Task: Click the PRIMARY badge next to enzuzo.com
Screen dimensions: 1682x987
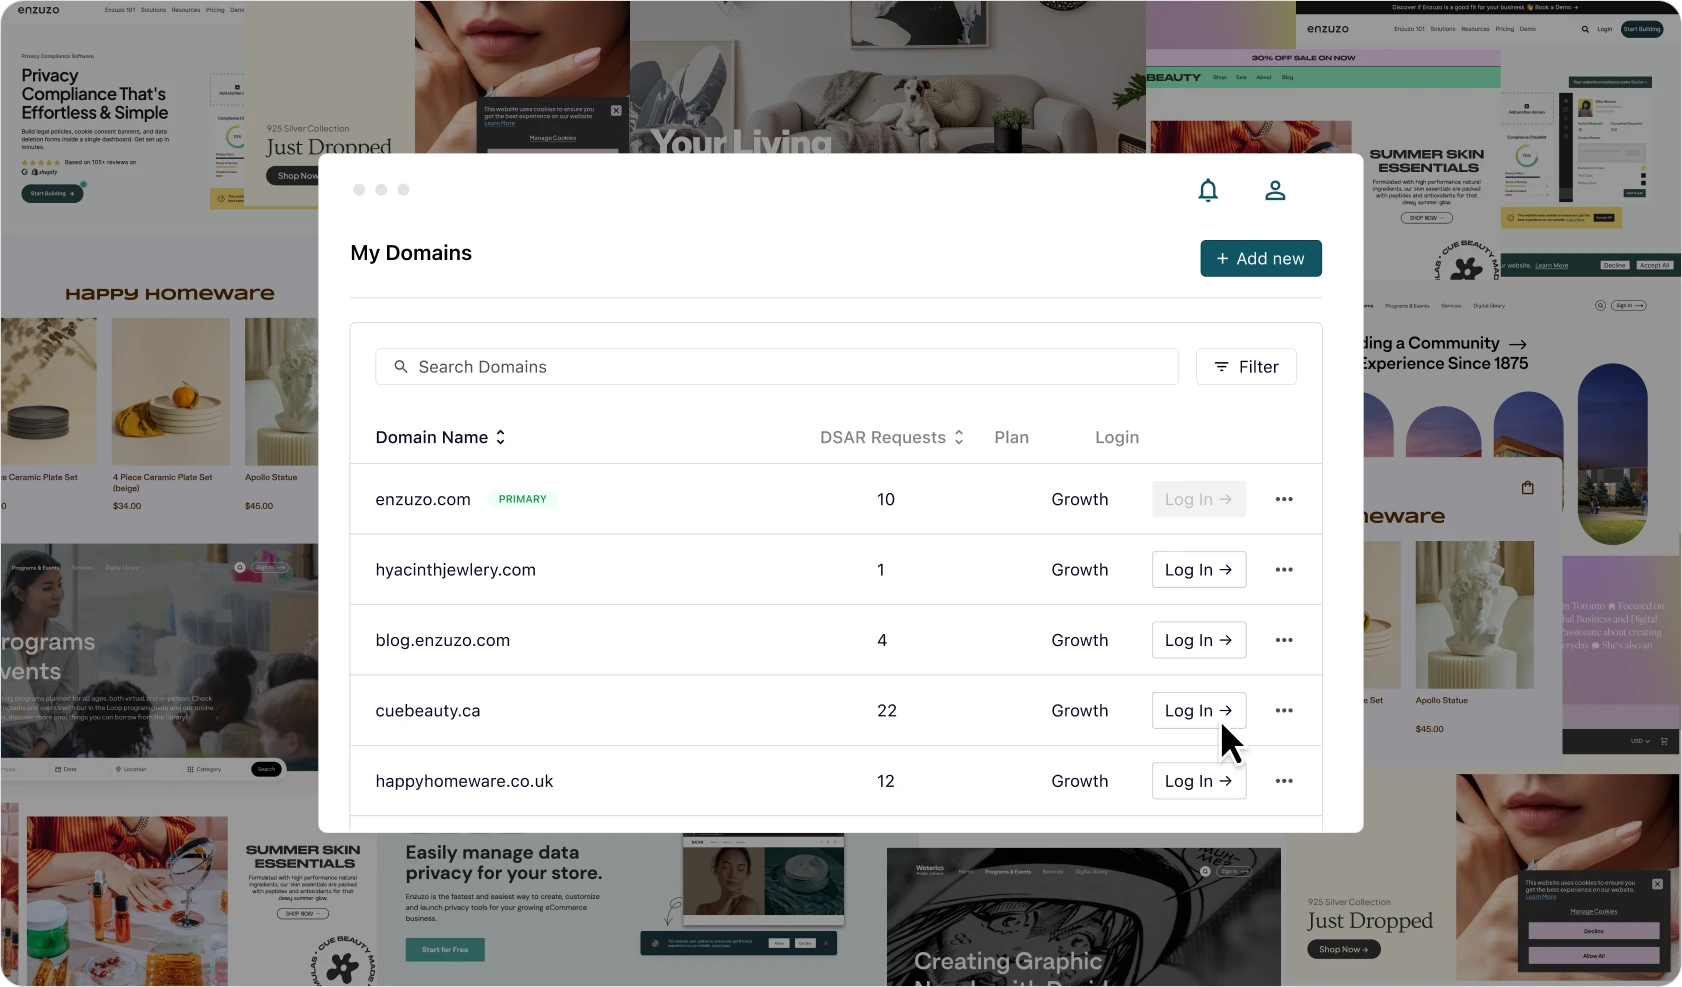Action: coord(523,499)
